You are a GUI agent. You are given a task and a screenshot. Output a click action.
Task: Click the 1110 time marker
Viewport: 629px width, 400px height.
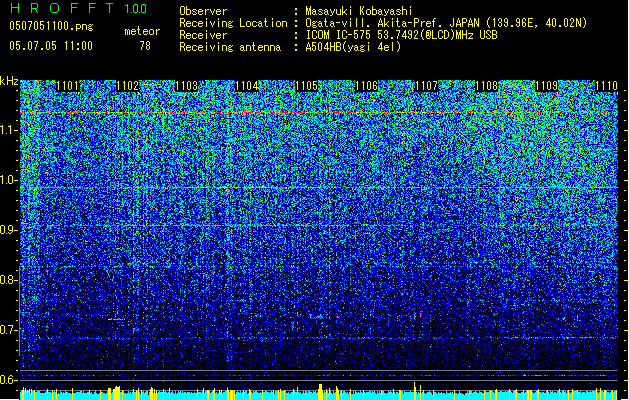(606, 86)
